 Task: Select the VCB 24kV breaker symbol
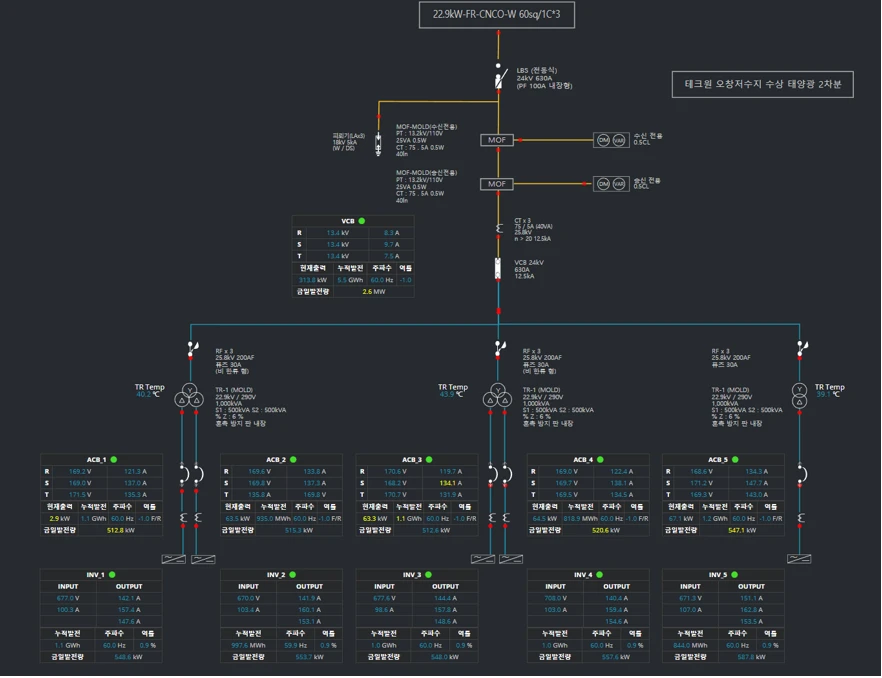498,269
